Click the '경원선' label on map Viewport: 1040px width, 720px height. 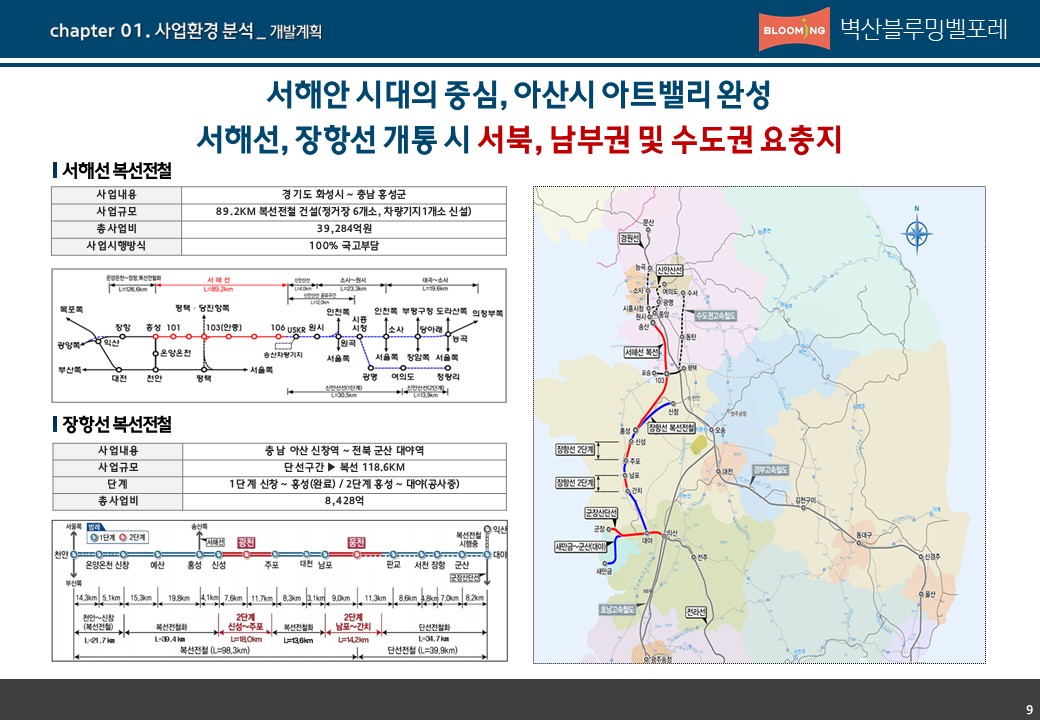(629, 238)
